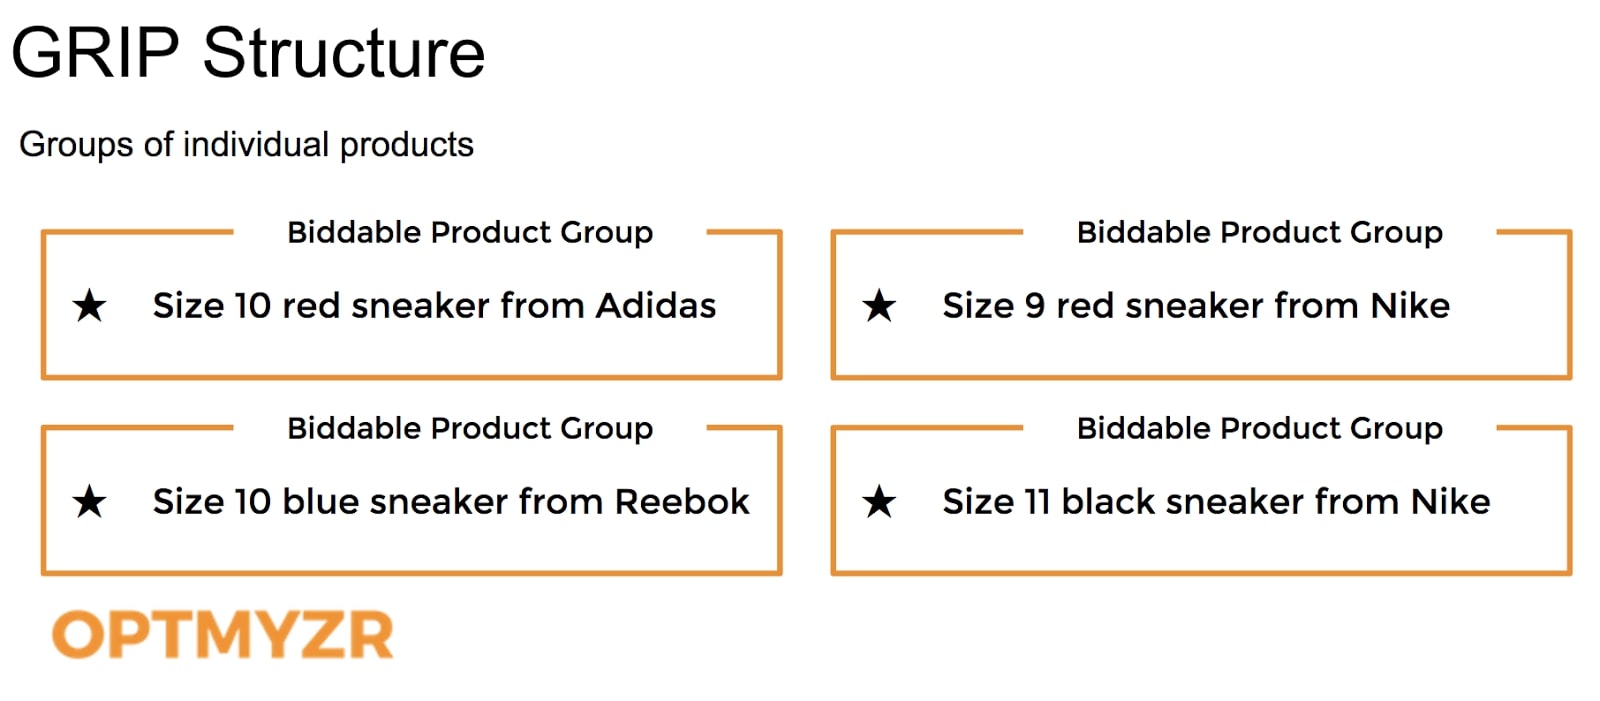Select the star next to Size 11 Nike sneaker
This screenshot has height=701, width=1600.
pos(880,502)
